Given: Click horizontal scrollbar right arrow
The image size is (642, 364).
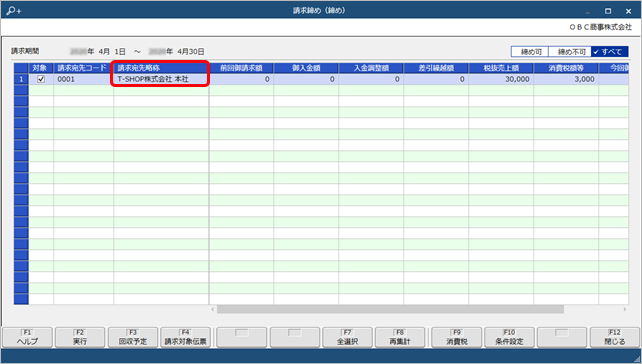Looking at the screenshot, I should 625,309.
